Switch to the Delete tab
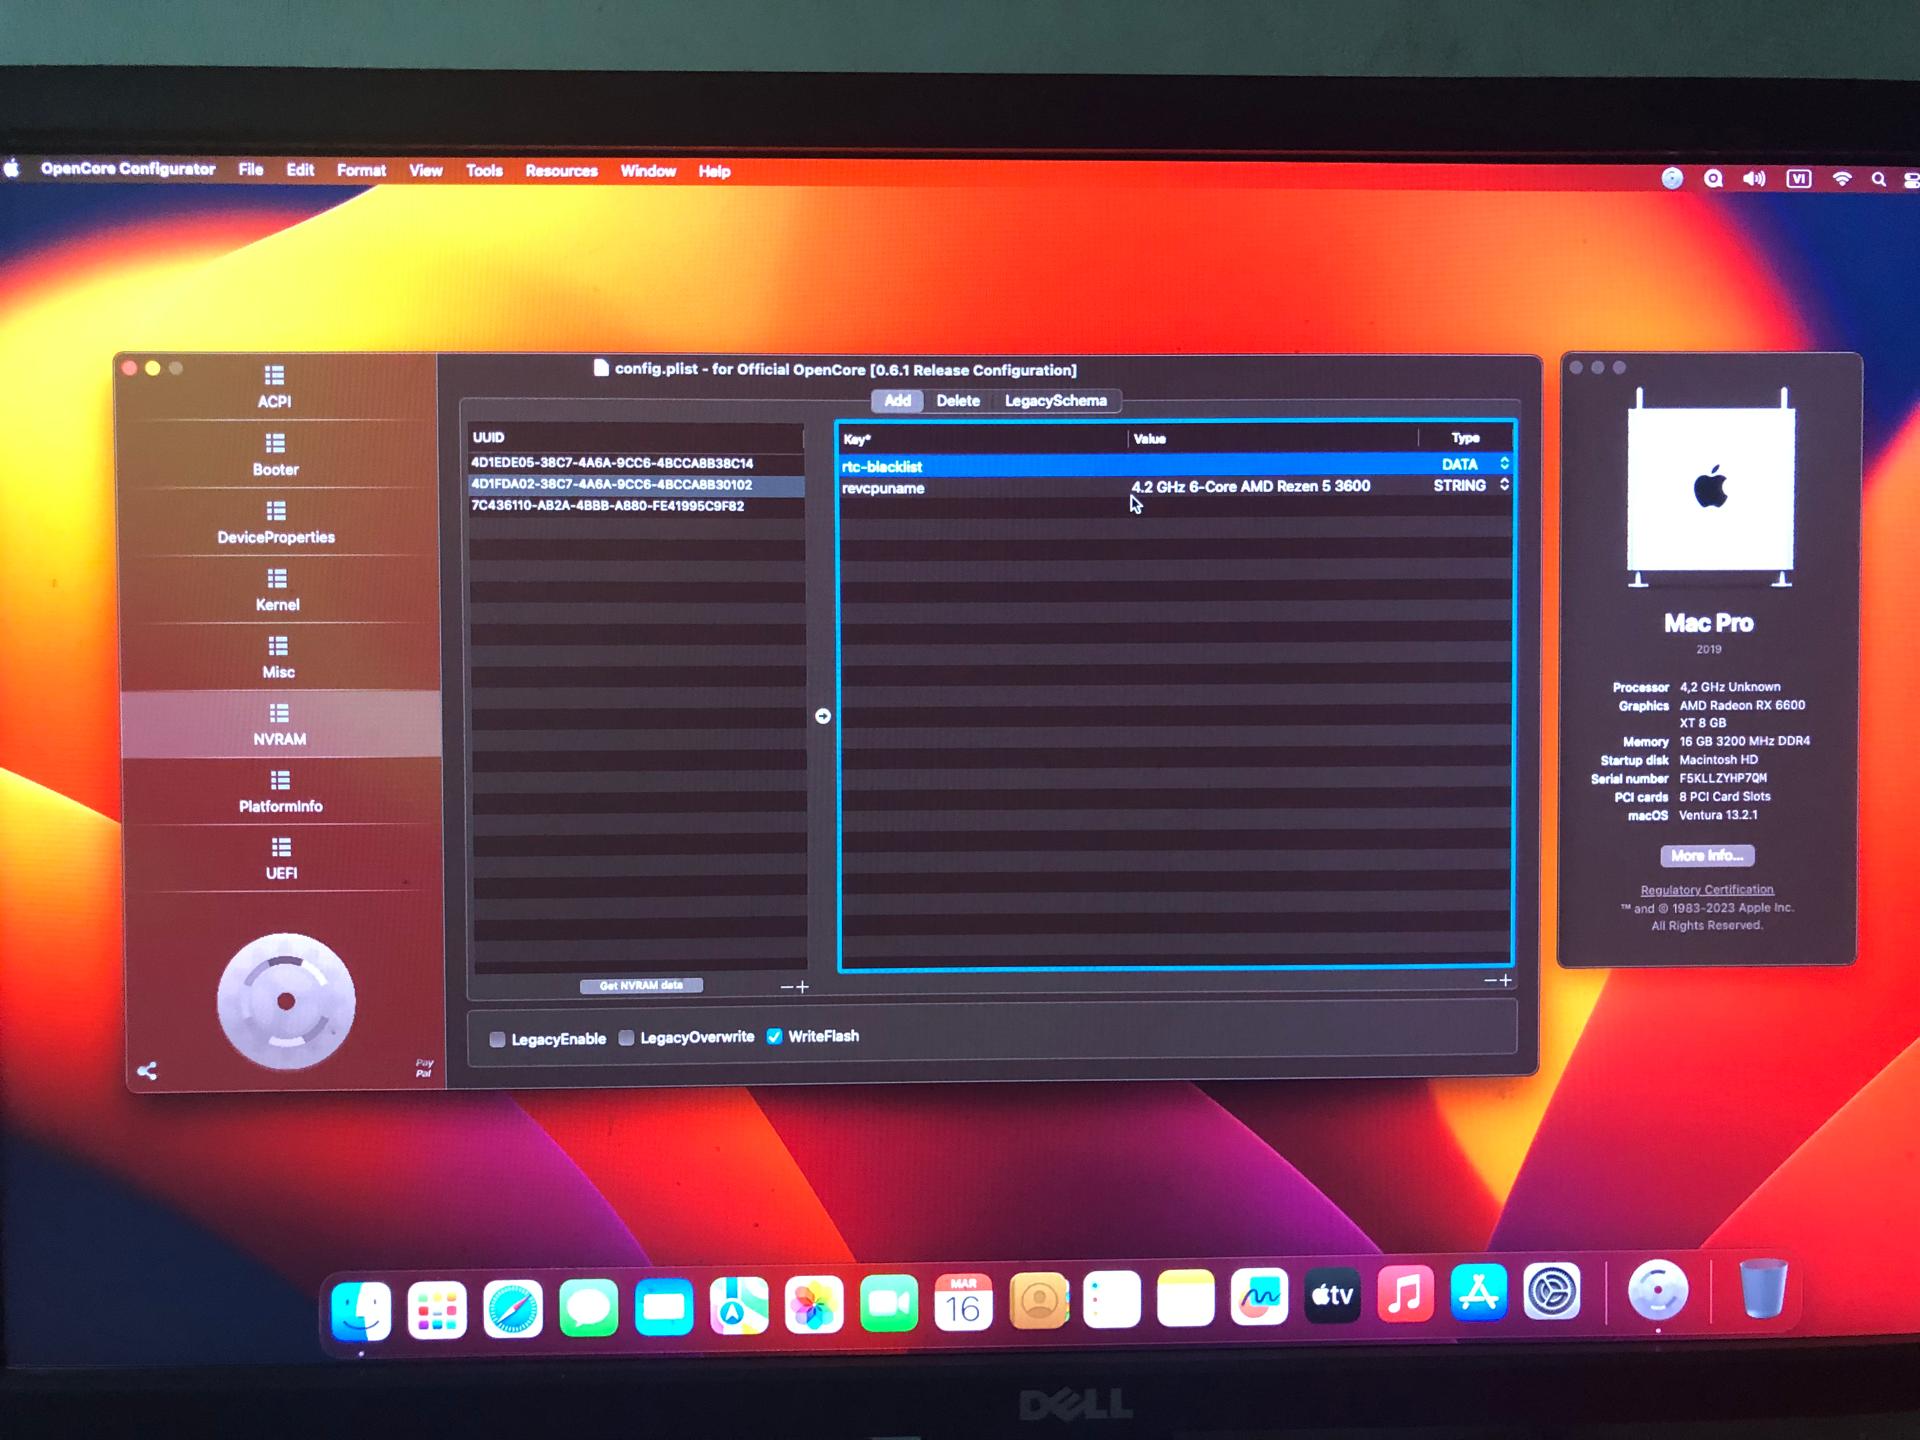 click(x=958, y=401)
